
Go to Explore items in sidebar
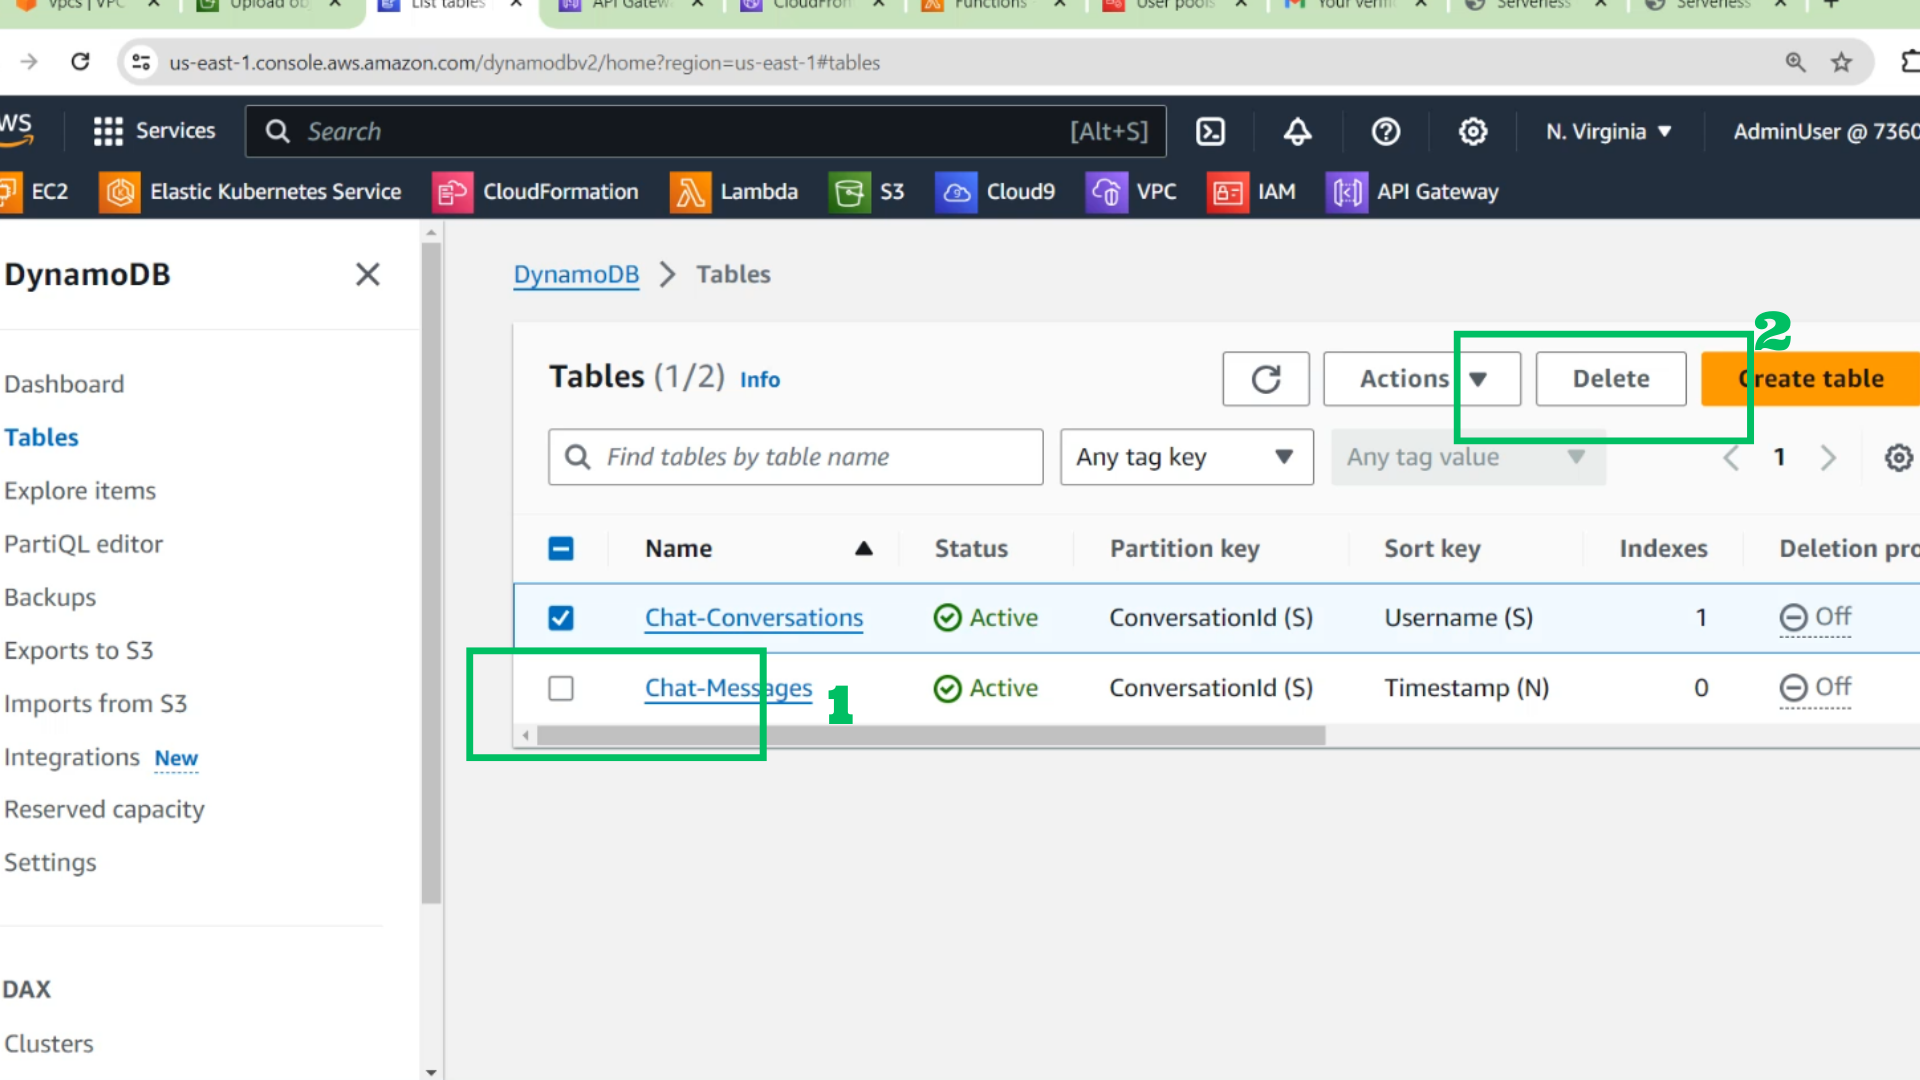[x=80, y=491]
